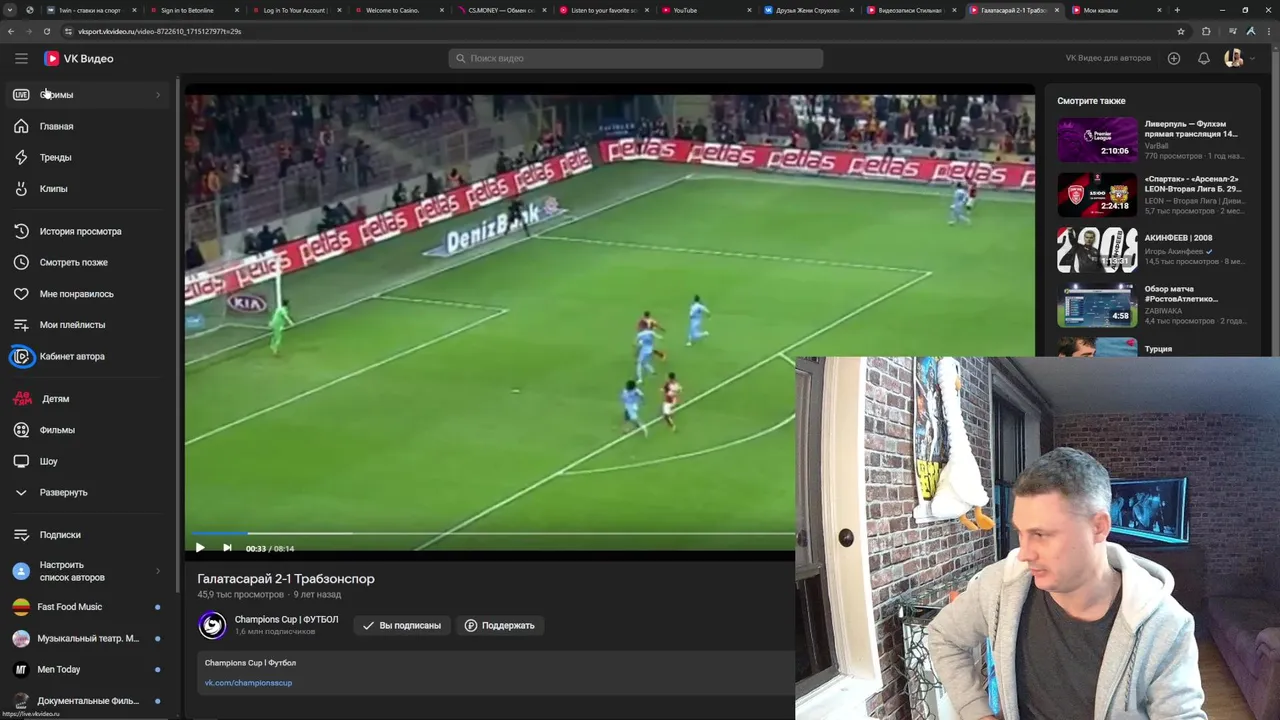Screen dimensions: 1280x720
Task: Open Подписки section
Action: tap(87, 535)
